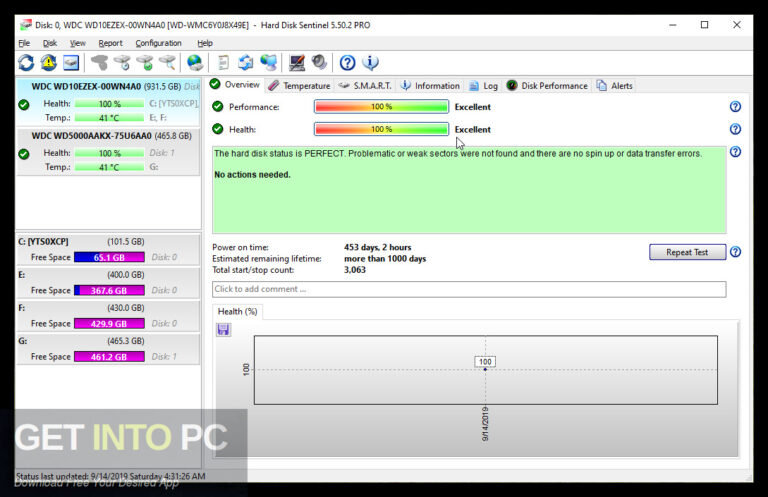Click the refresh arrows toolbar icon
768x497 pixels.
pyautogui.click(x=26, y=63)
